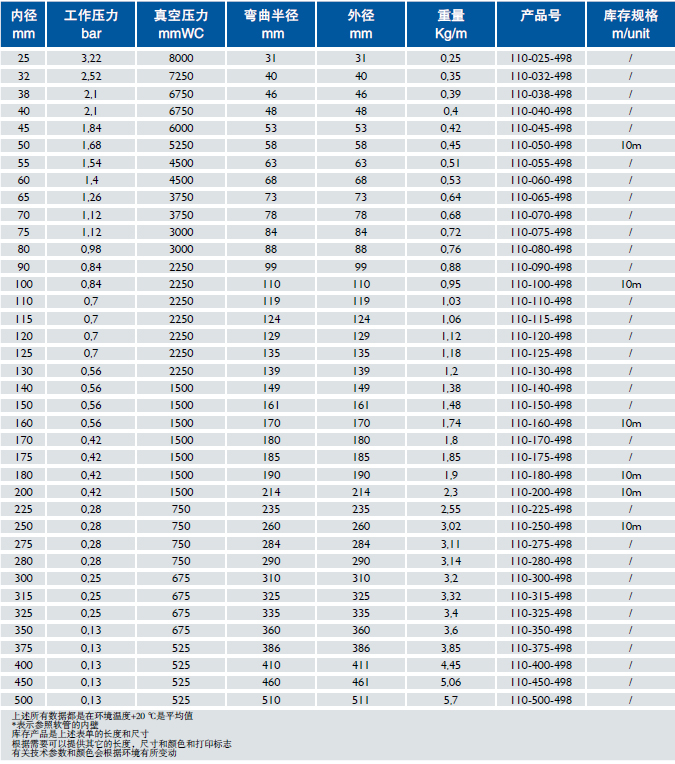The image size is (675, 764).
Task: Click the 10m stock cell for 110-250-498
Action: click(630, 526)
